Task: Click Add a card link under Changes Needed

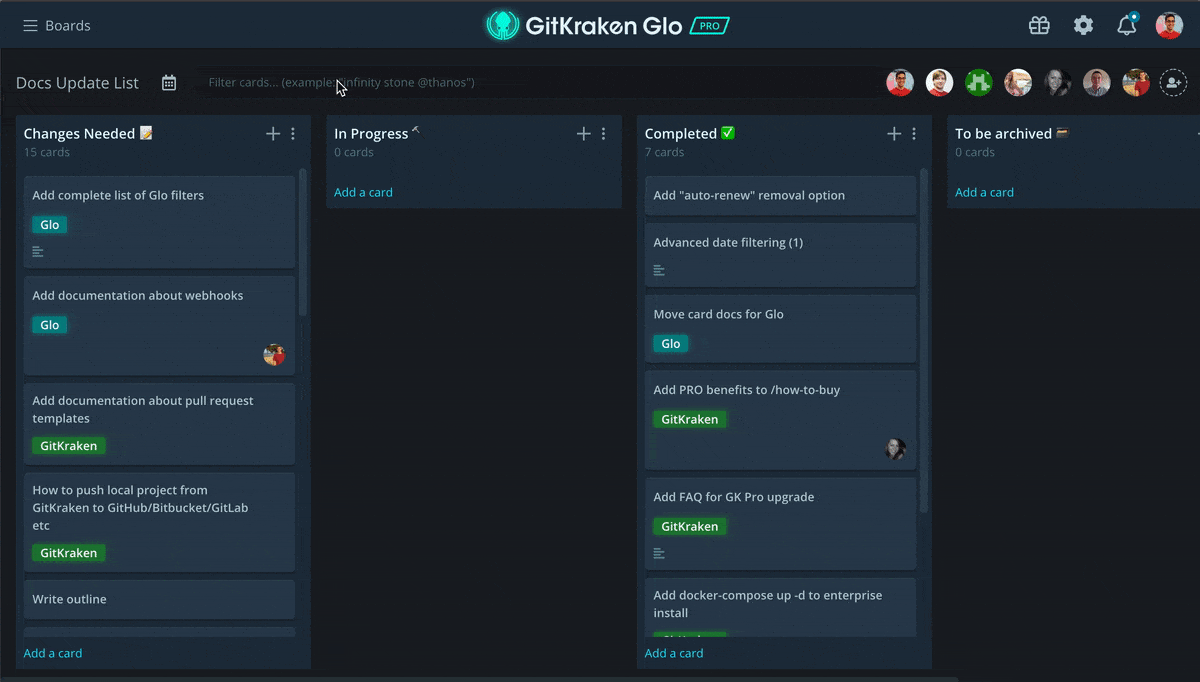Action: 53,653
